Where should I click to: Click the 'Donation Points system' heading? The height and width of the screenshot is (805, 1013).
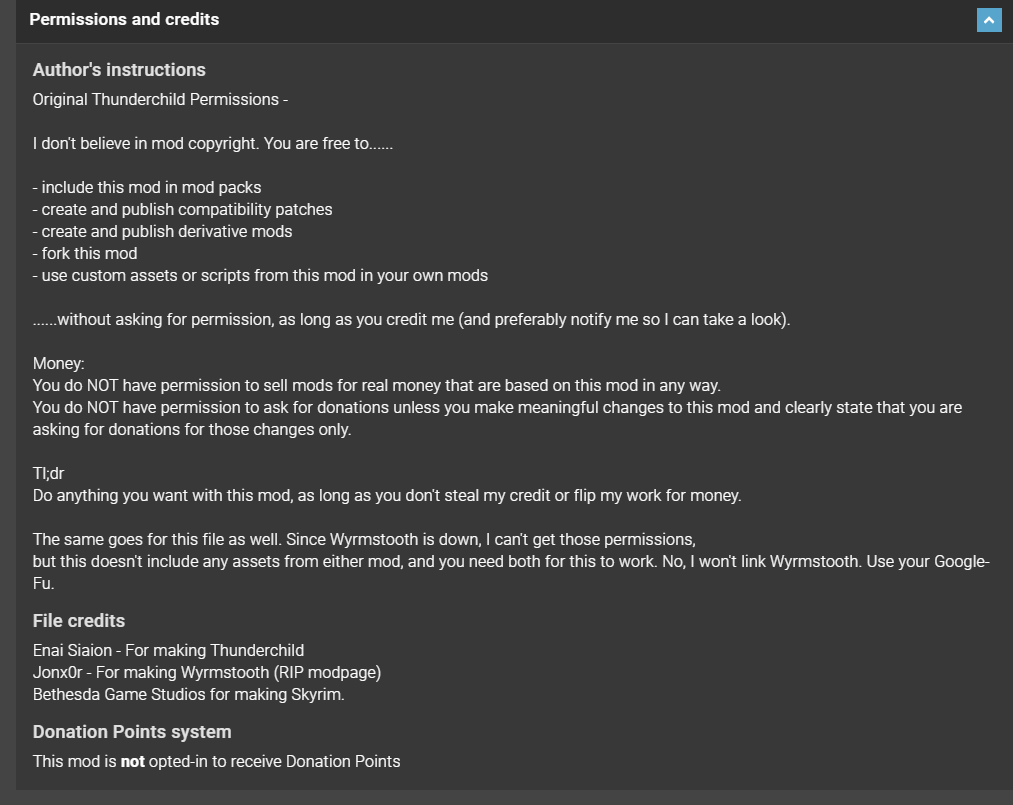[132, 732]
